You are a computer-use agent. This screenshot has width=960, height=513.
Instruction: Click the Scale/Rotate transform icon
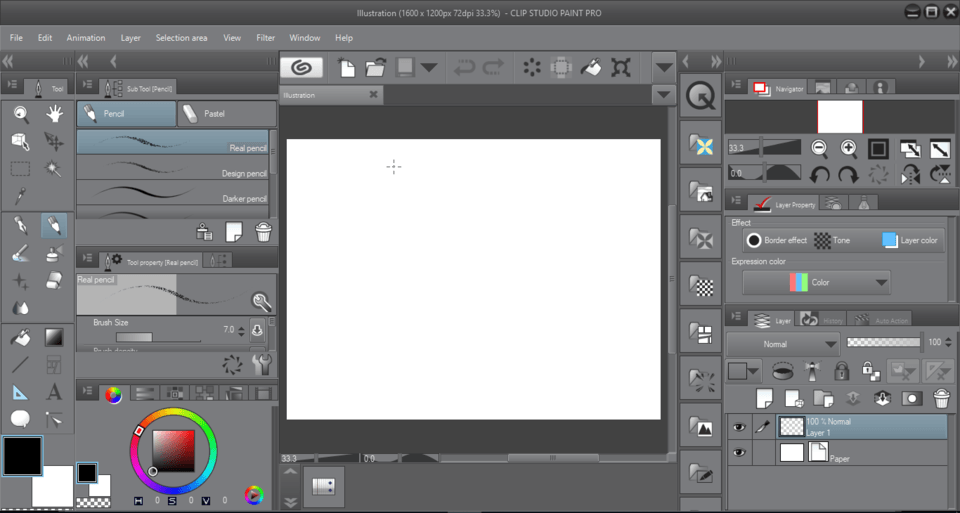pyautogui.click(x=621, y=67)
